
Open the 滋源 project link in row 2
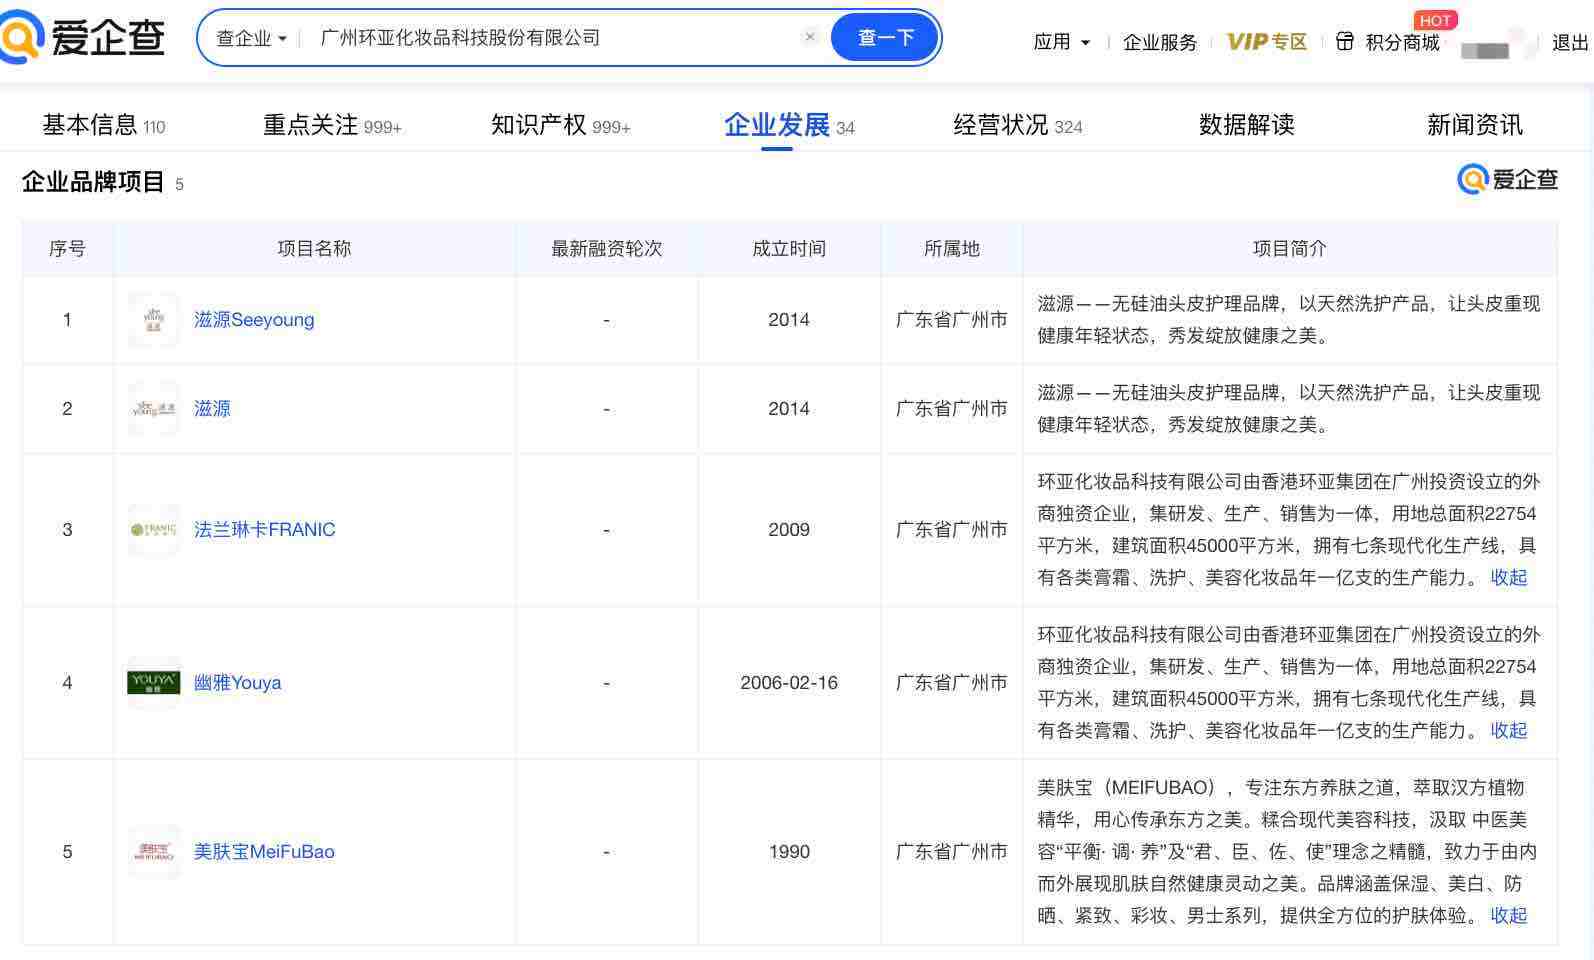click(212, 409)
